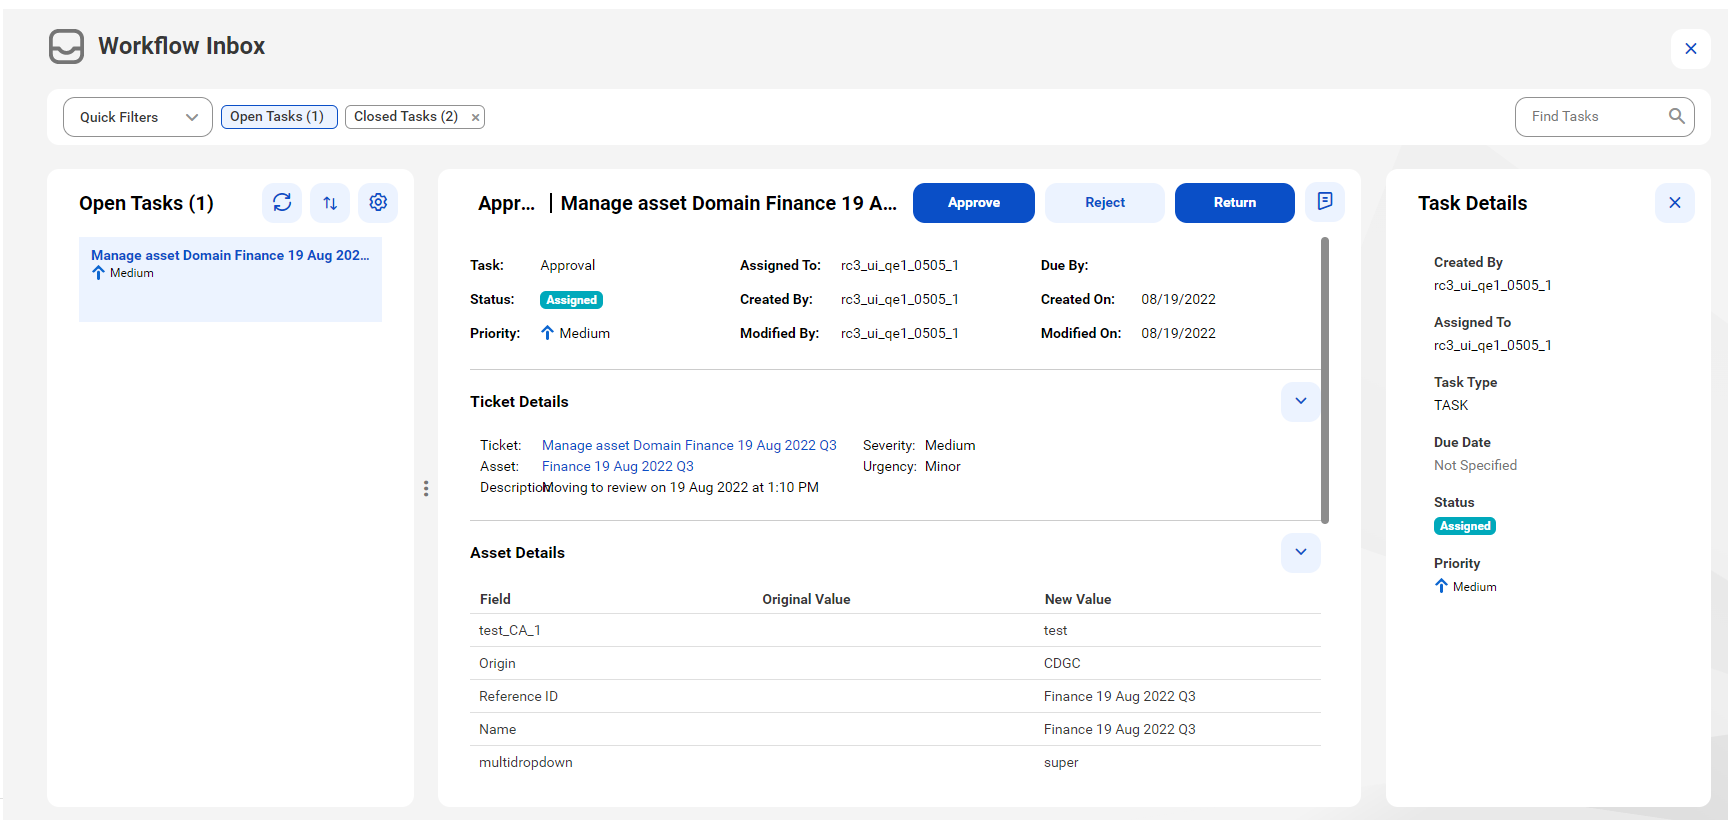Click the Workflow Inbox tray icon
The width and height of the screenshot is (1728, 820).
pos(66,46)
